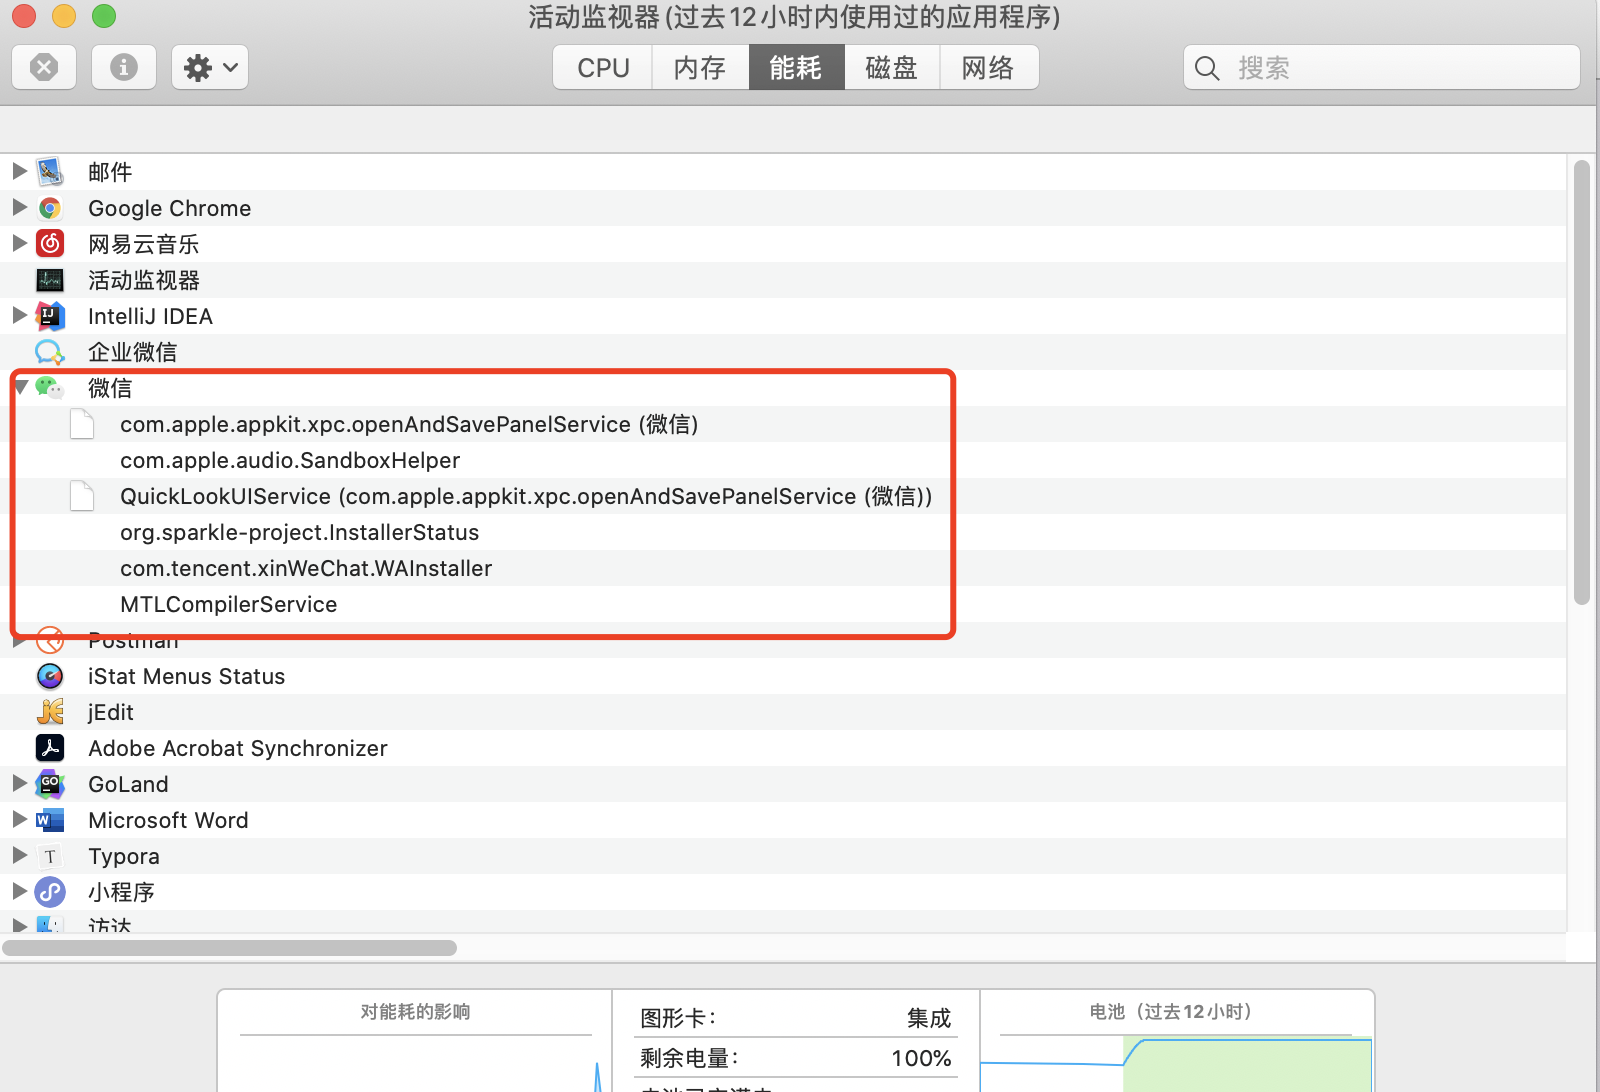Image resolution: width=1600 pixels, height=1092 pixels.
Task: Click the 剩余电量 100% value
Action: pos(921,1058)
